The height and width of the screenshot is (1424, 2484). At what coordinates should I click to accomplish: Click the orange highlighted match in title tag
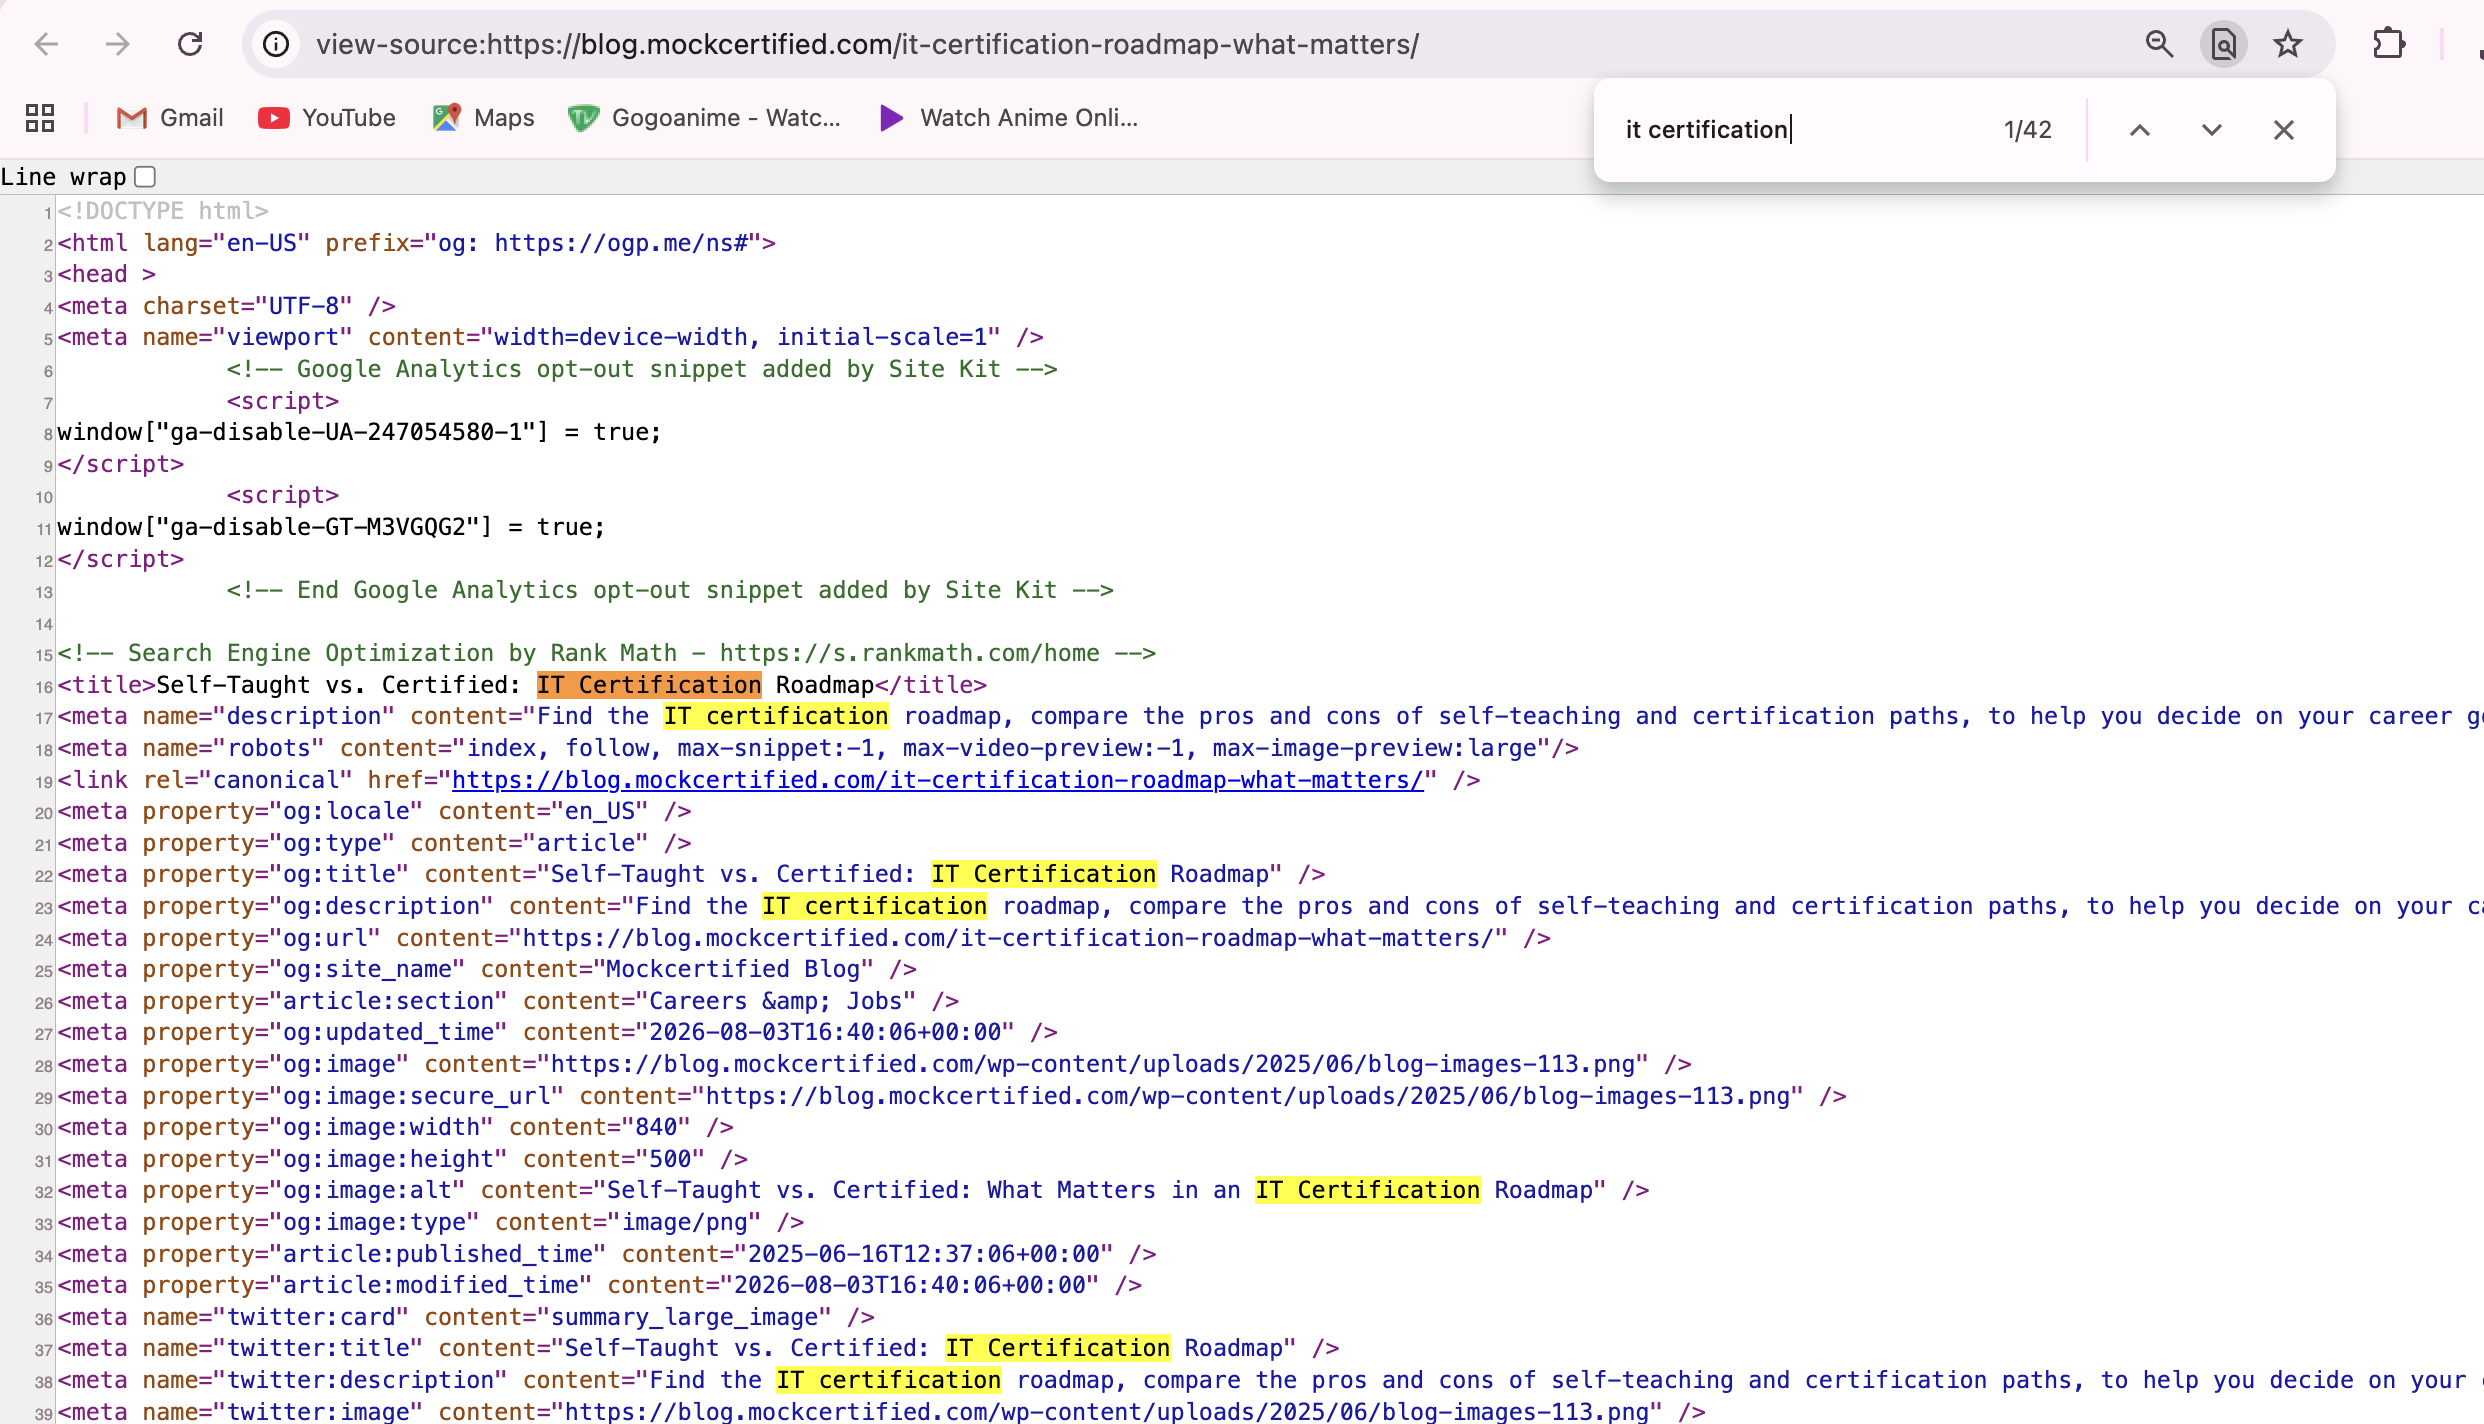coord(649,685)
